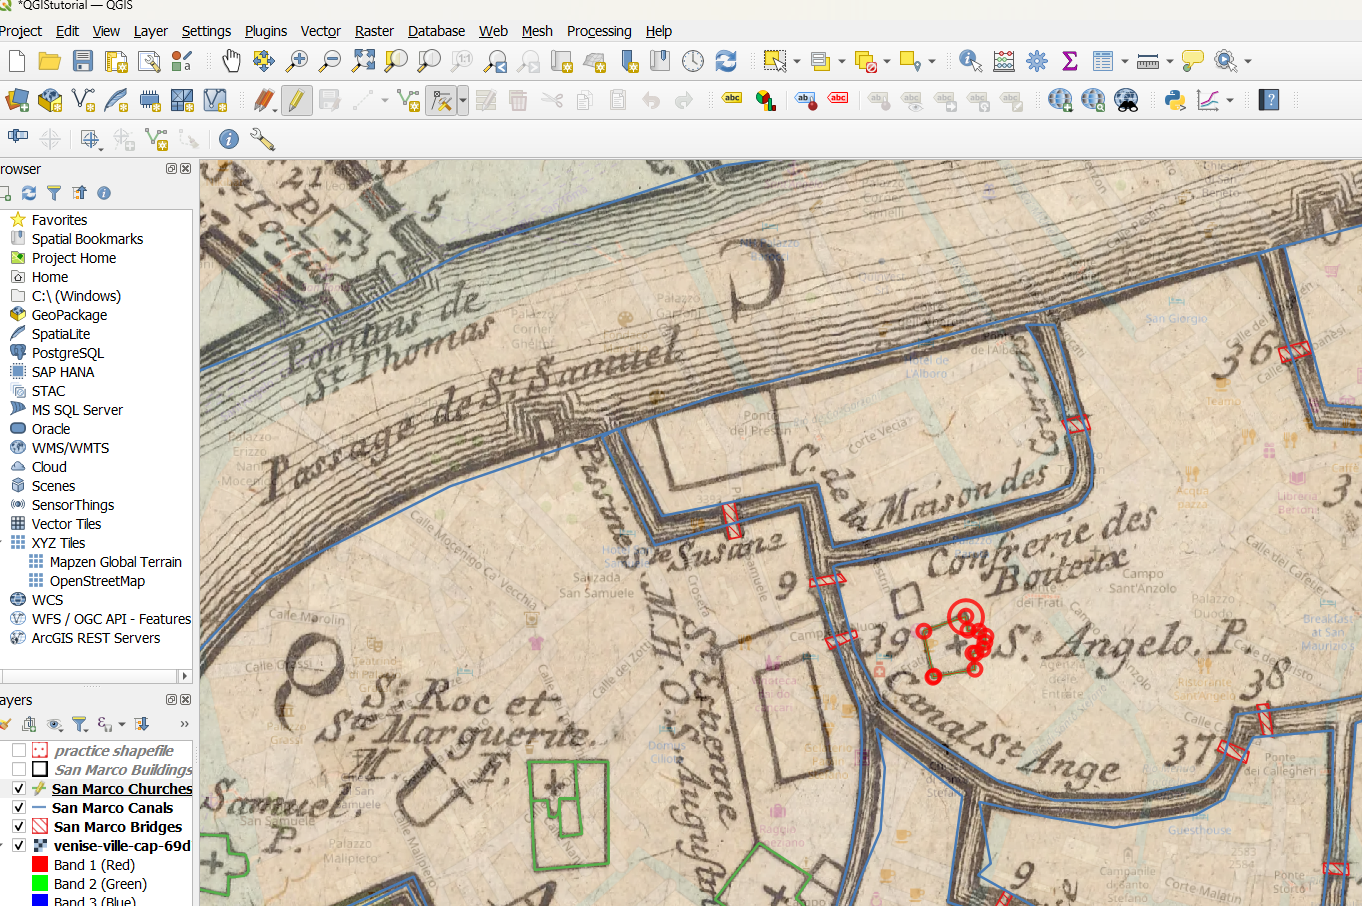Click the Add Group icon in Layers
The height and width of the screenshot is (906, 1362).
pyautogui.click(x=29, y=724)
